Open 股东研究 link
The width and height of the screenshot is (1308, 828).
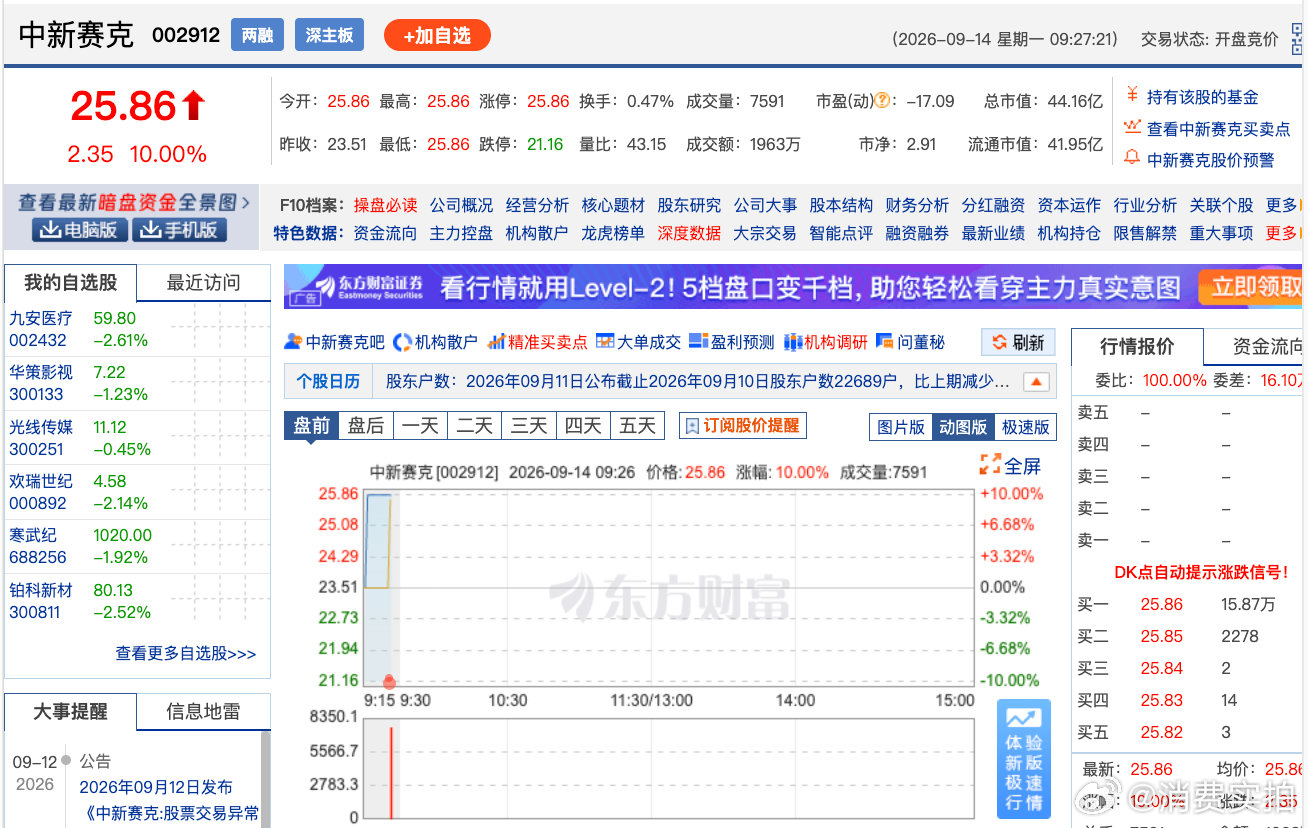pos(689,205)
